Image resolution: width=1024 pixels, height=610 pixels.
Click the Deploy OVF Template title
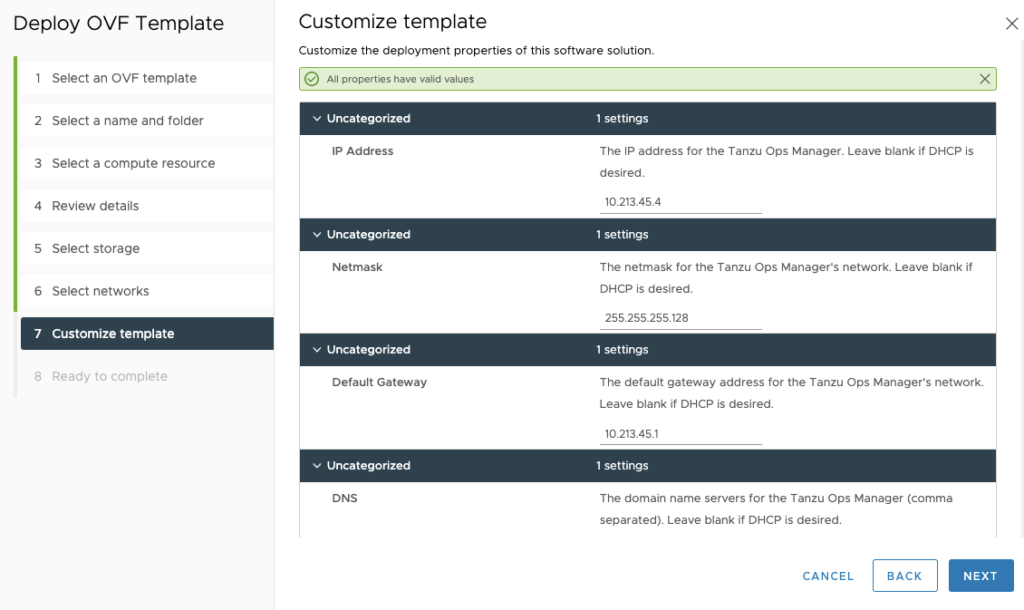pyautogui.click(x=118, y=24)
